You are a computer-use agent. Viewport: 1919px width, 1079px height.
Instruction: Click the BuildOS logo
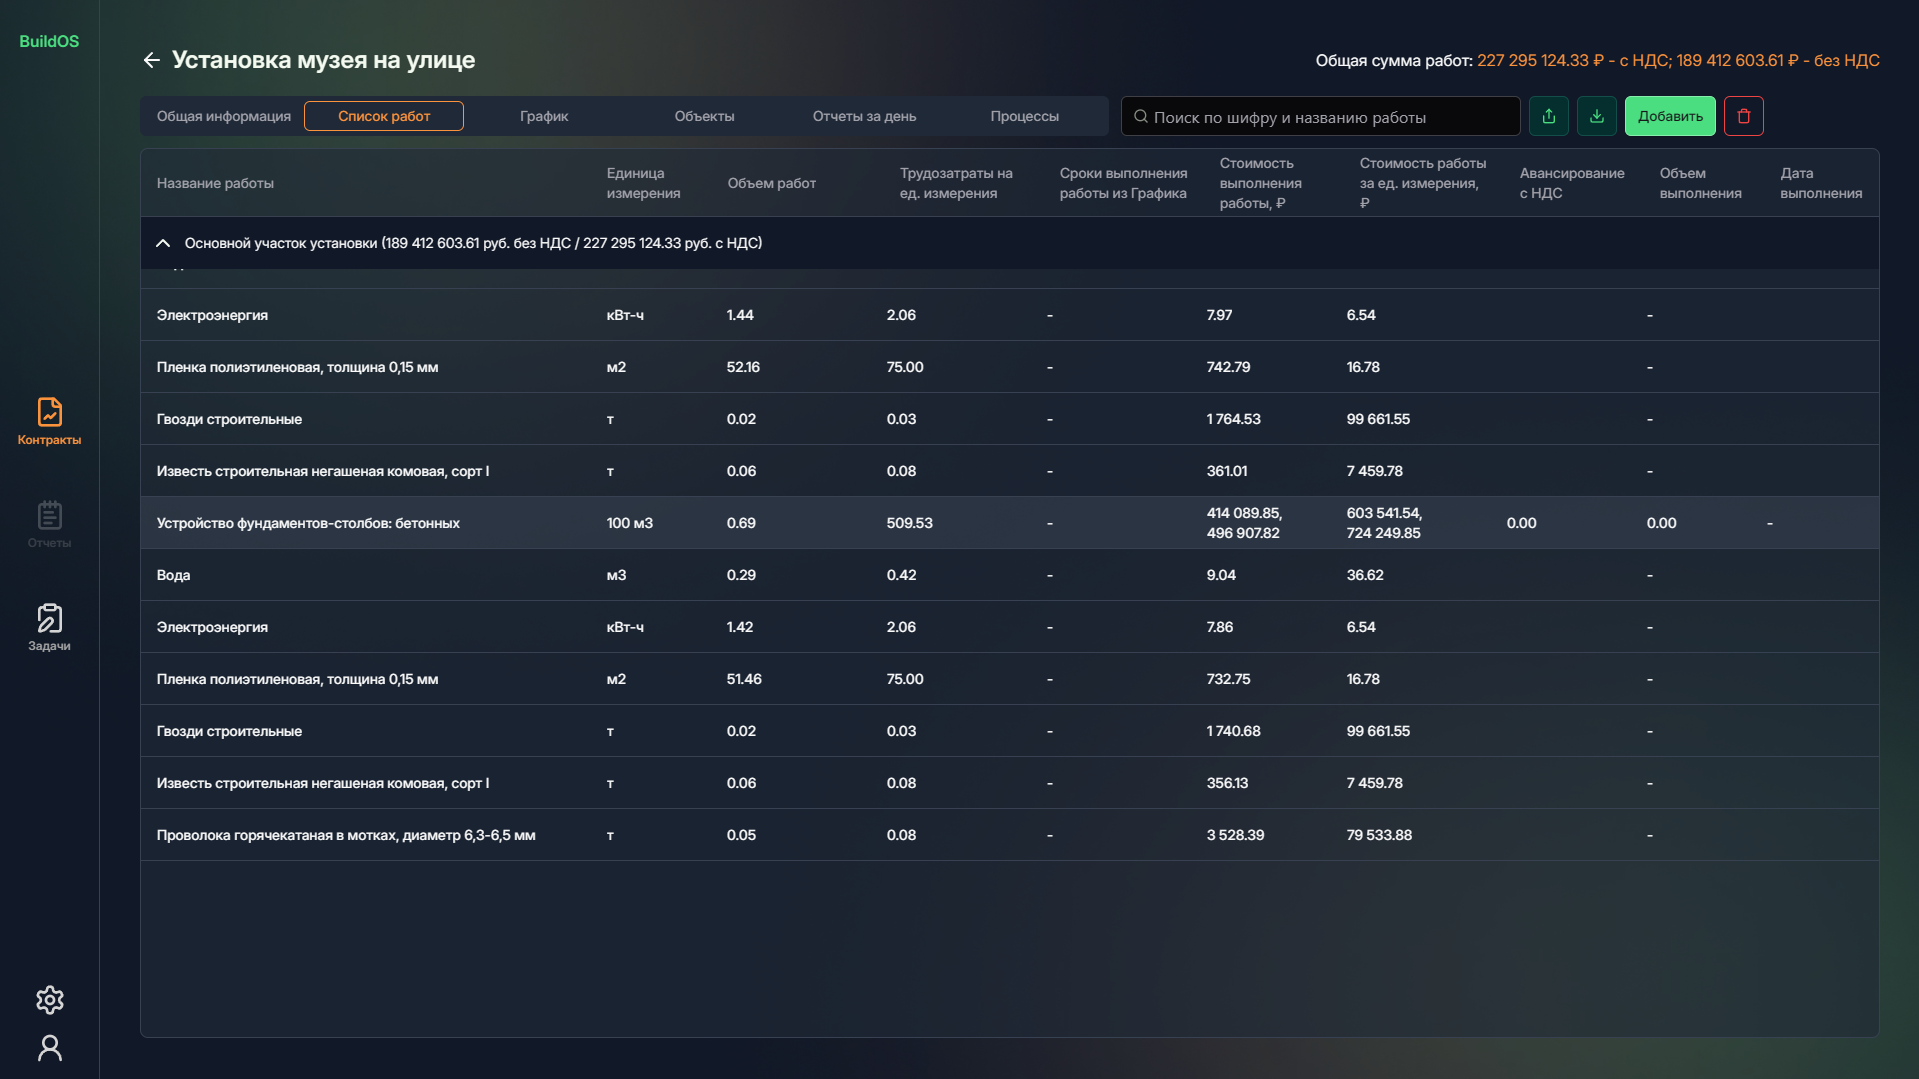49,41
